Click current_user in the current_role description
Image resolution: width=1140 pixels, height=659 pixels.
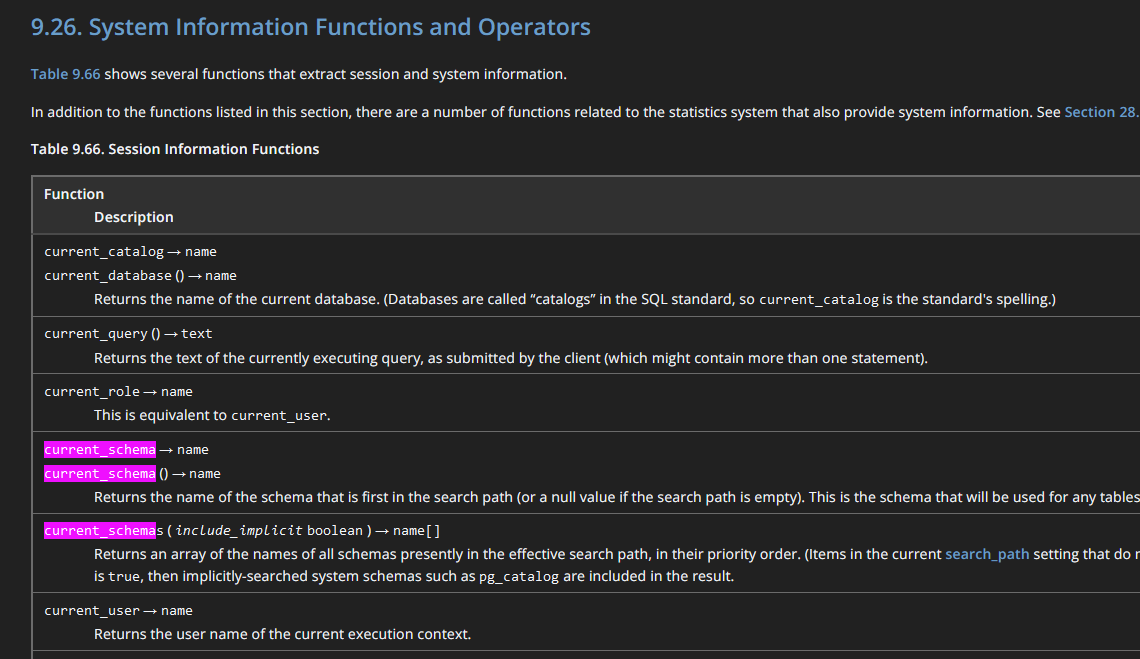[x=278, y=415]
